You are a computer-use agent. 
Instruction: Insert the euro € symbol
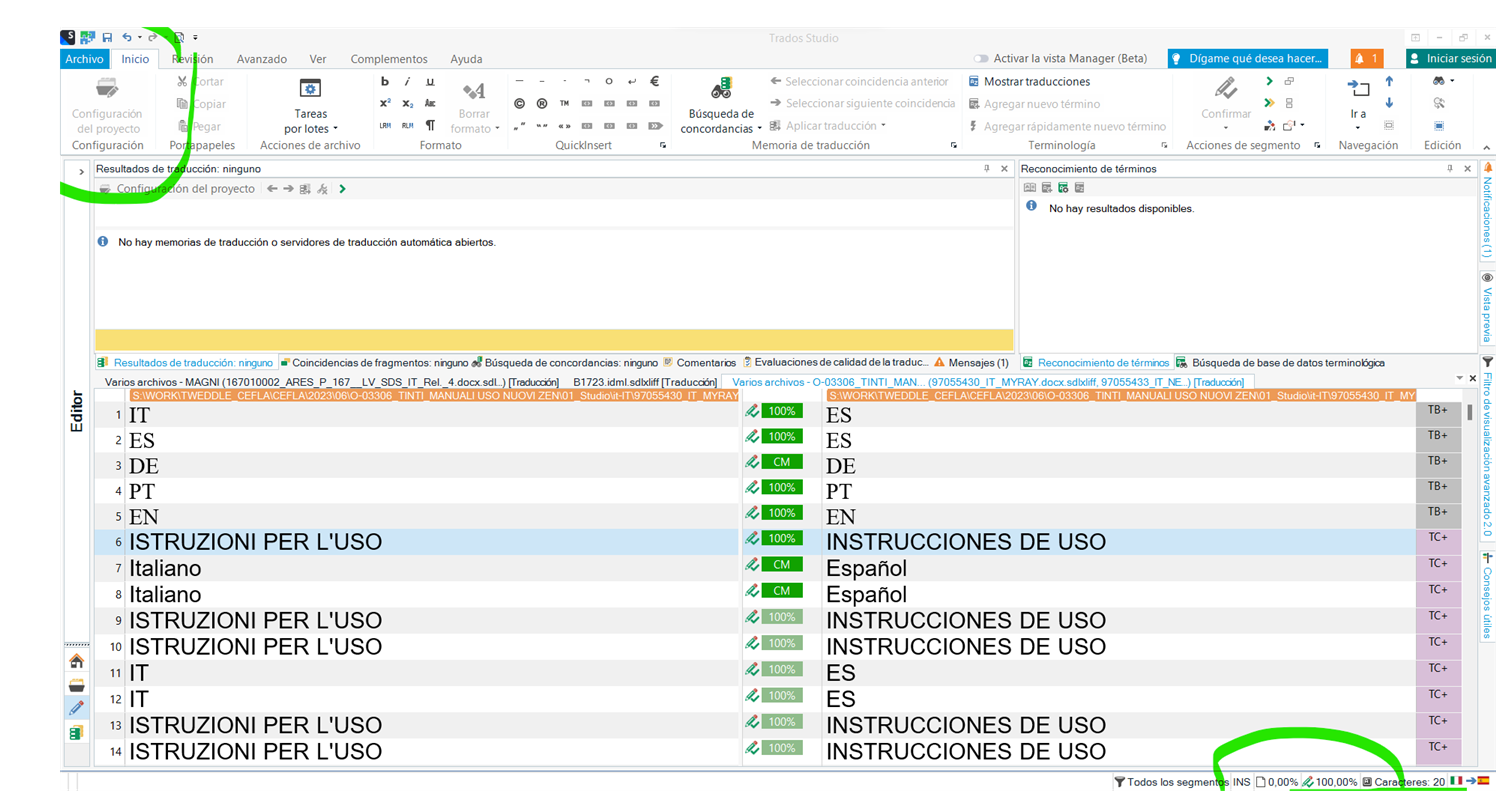(x=654, y=82)
